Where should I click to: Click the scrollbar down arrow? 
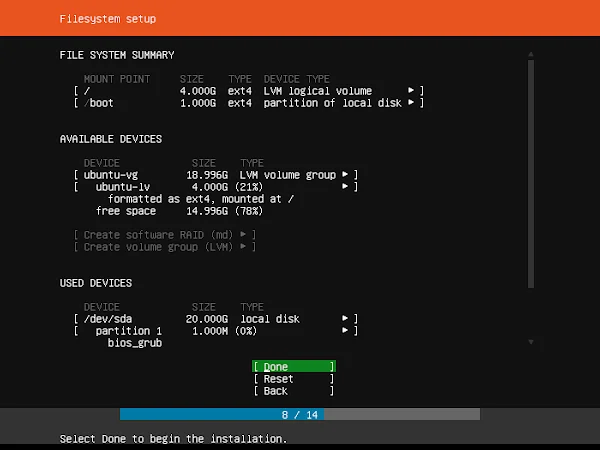coord(531,342)
